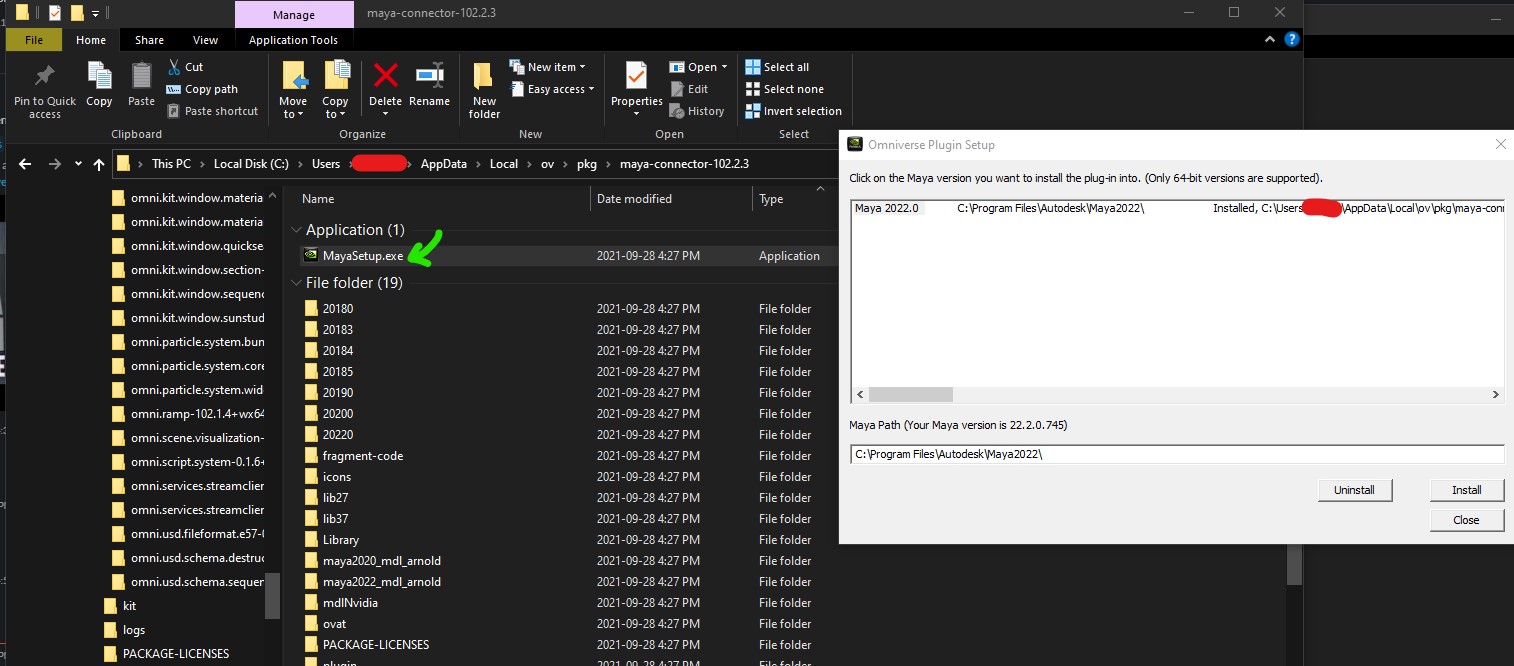
Task: Click Local Disk (C:) in address bar
Action: (251, 164)
